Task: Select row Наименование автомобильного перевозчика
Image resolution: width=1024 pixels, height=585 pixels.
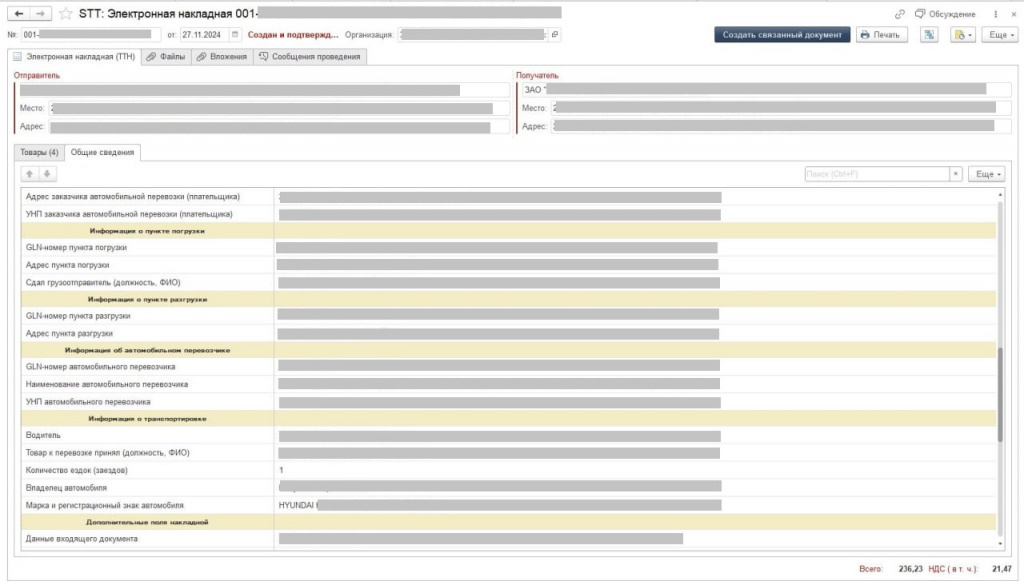Action: 508,385
